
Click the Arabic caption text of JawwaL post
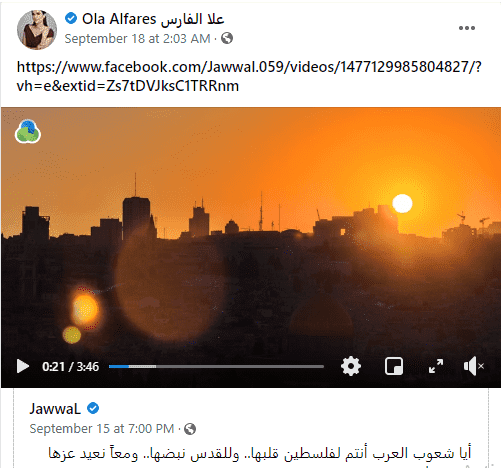pos(261,455)
